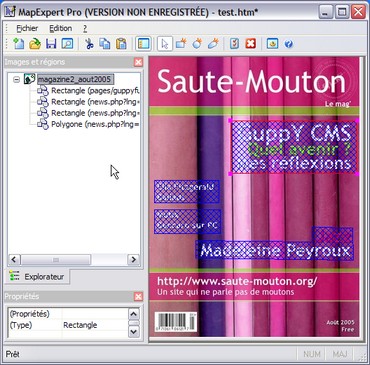Open the Edition menu
Screen dimensions: 370x365
(60, 28)
